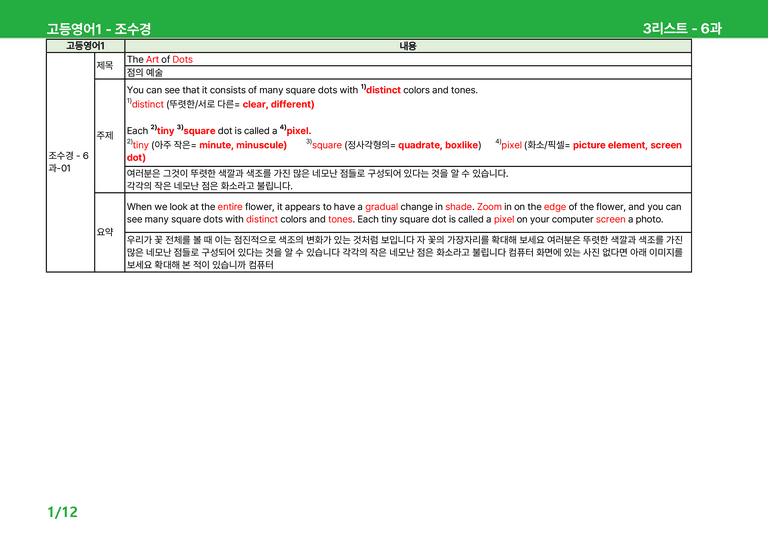This screenshot has height=543, width=768.
Task: Select the 내용 table column header
Action: pos(408,46)
